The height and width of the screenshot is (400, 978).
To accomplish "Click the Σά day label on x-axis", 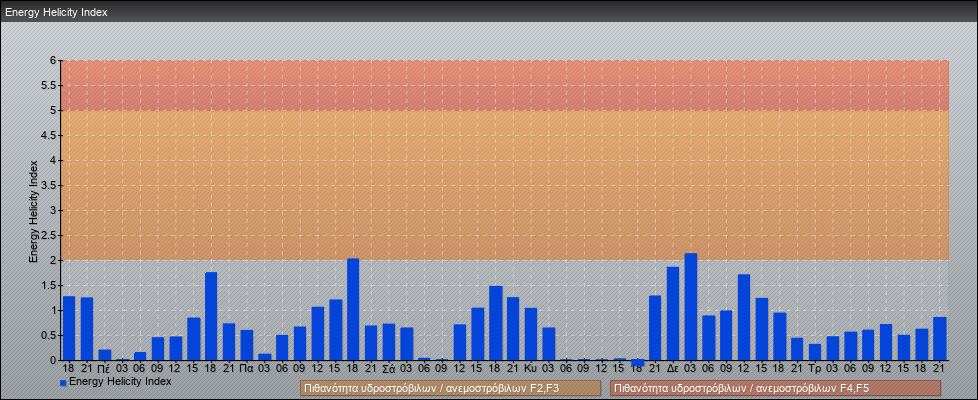I will (x=389, y=369).
